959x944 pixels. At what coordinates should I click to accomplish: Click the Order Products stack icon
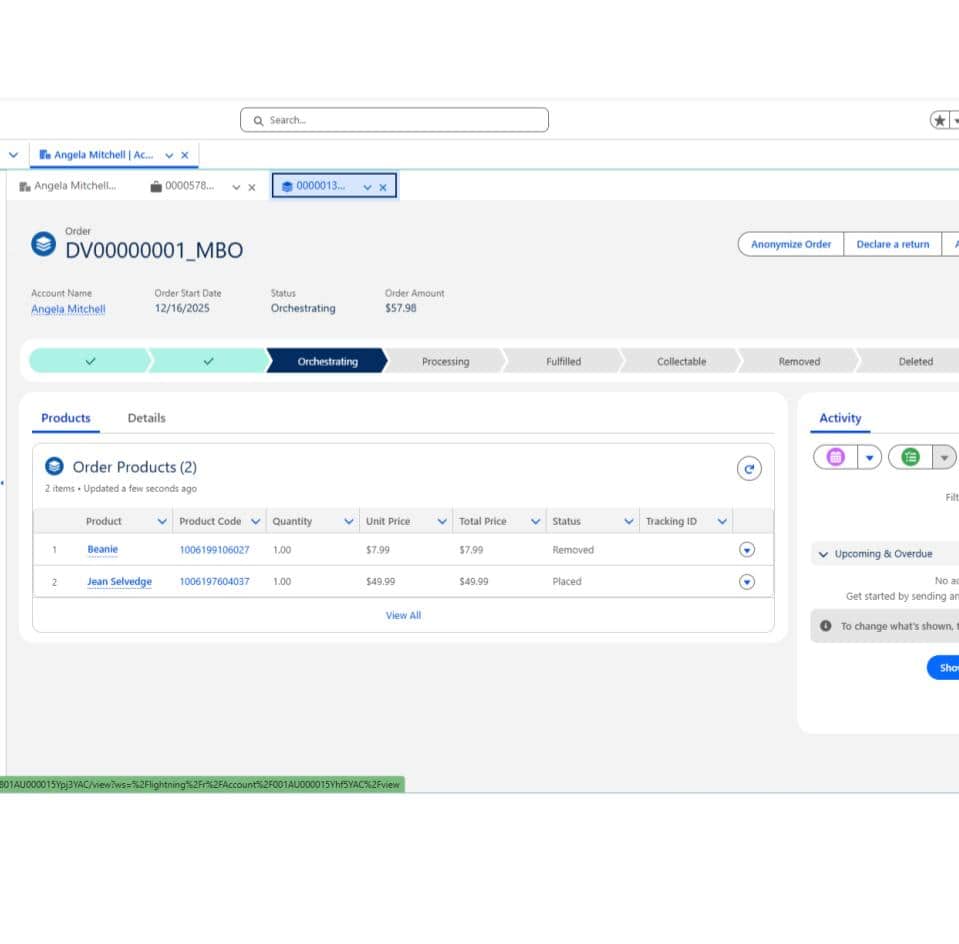pyautogui.click(x=55, y=467)
